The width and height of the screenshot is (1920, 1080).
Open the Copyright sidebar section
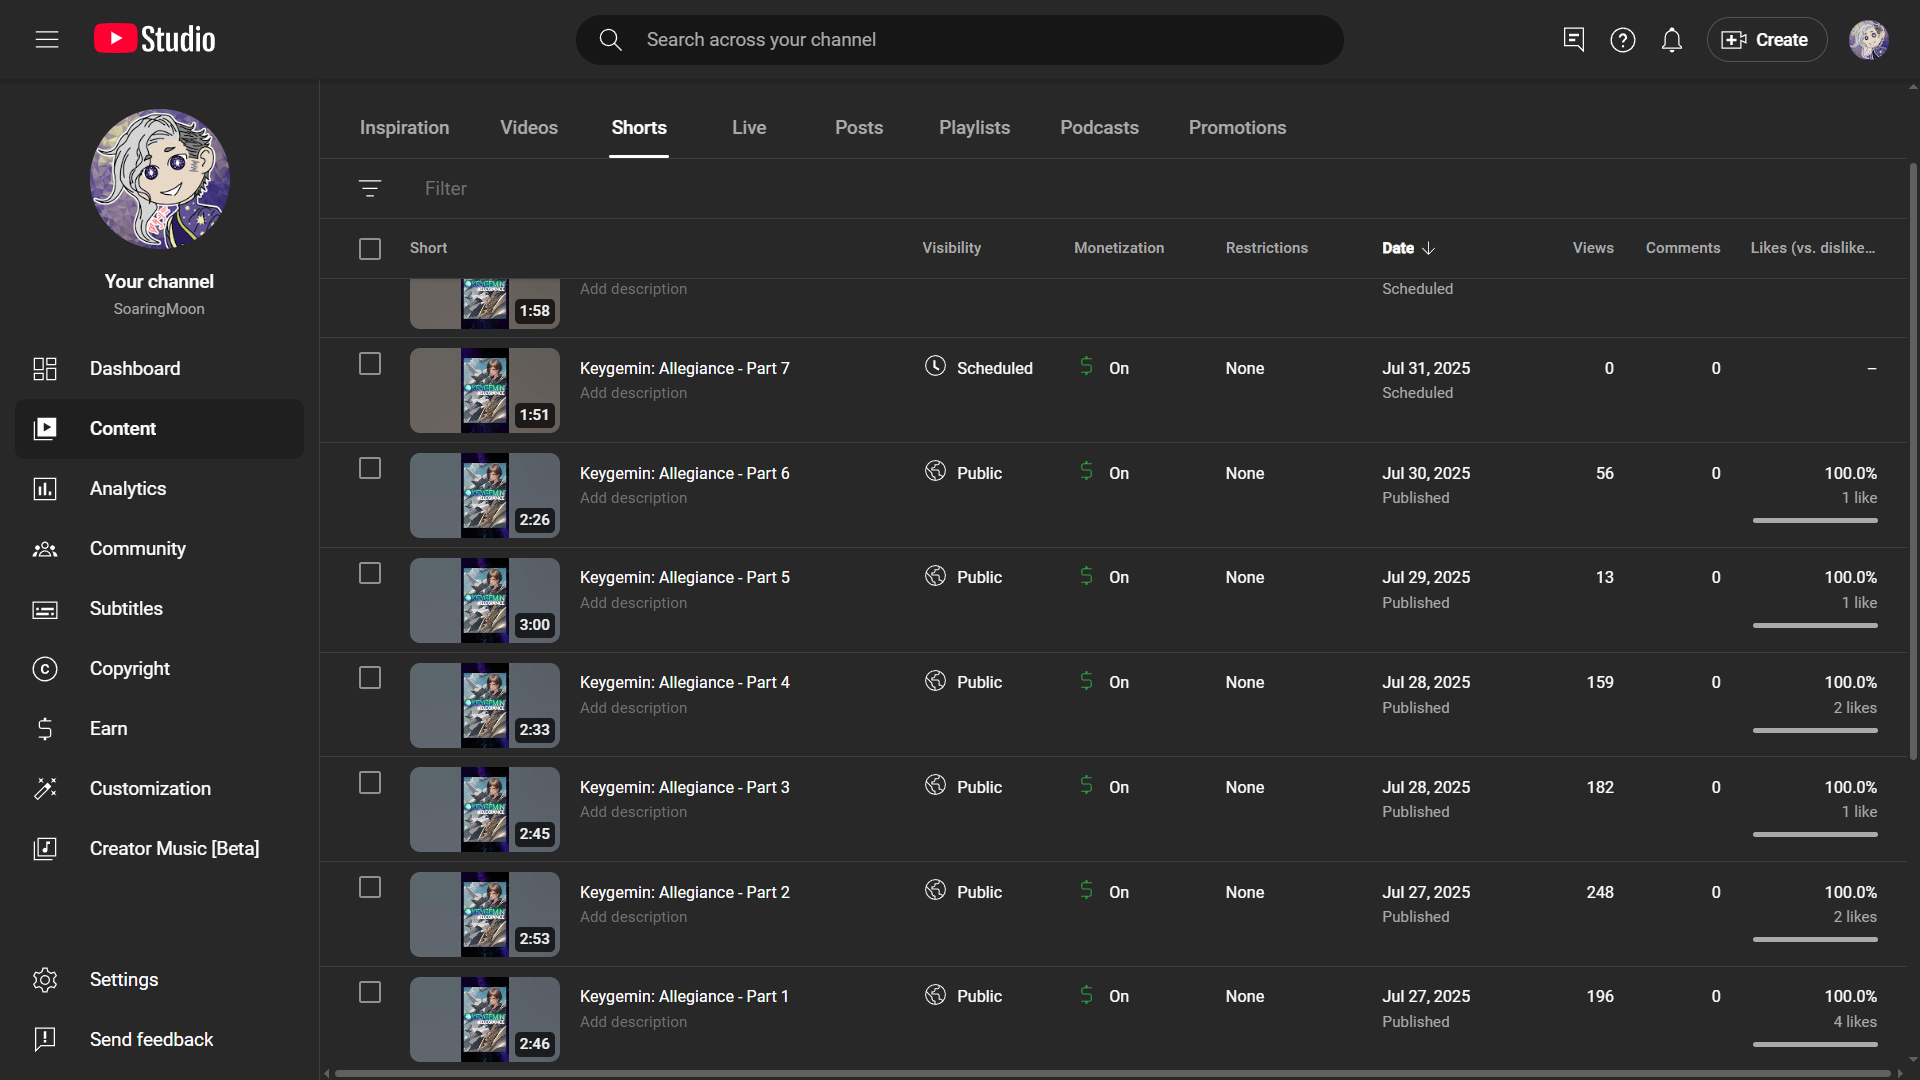(129, 668)
